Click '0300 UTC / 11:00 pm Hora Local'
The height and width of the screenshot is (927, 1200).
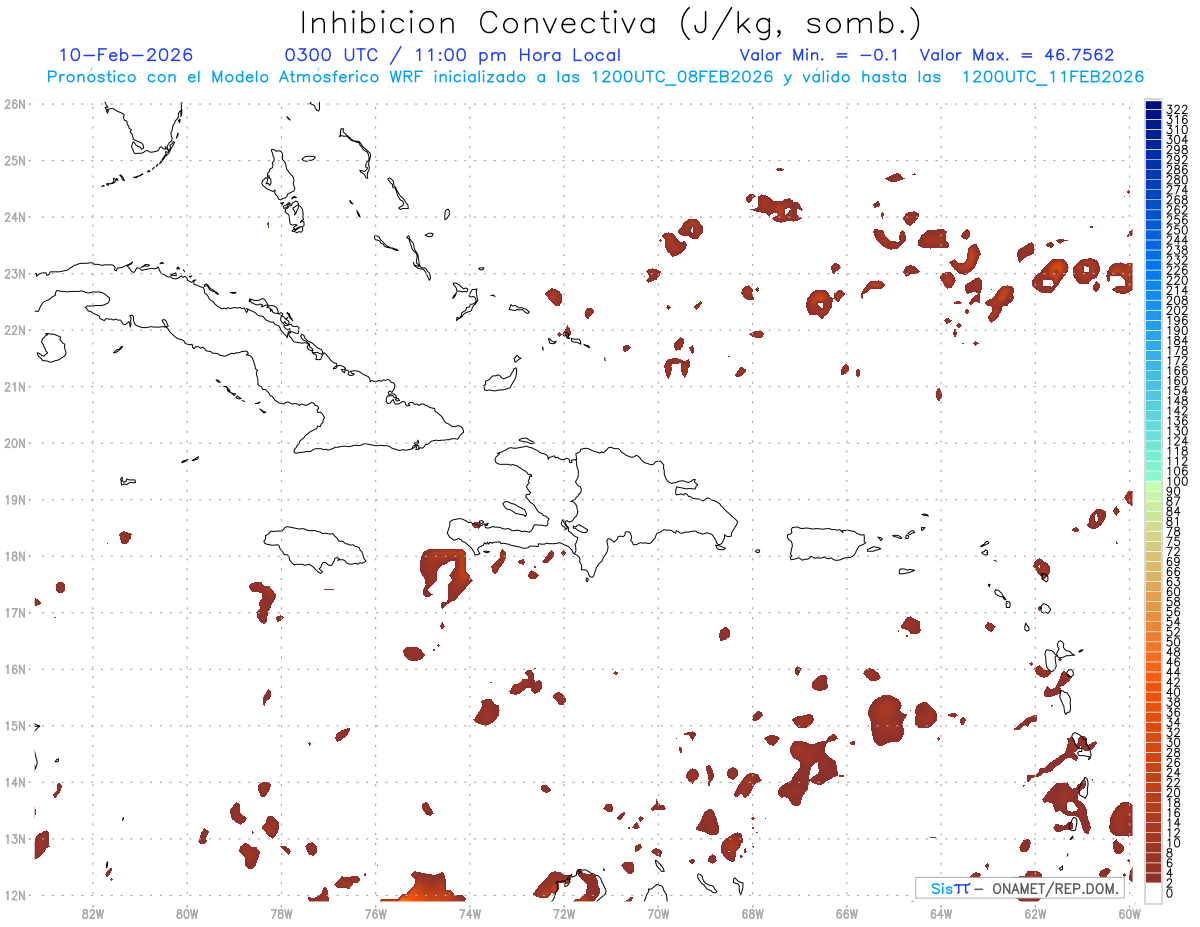(x=453, y=56)
